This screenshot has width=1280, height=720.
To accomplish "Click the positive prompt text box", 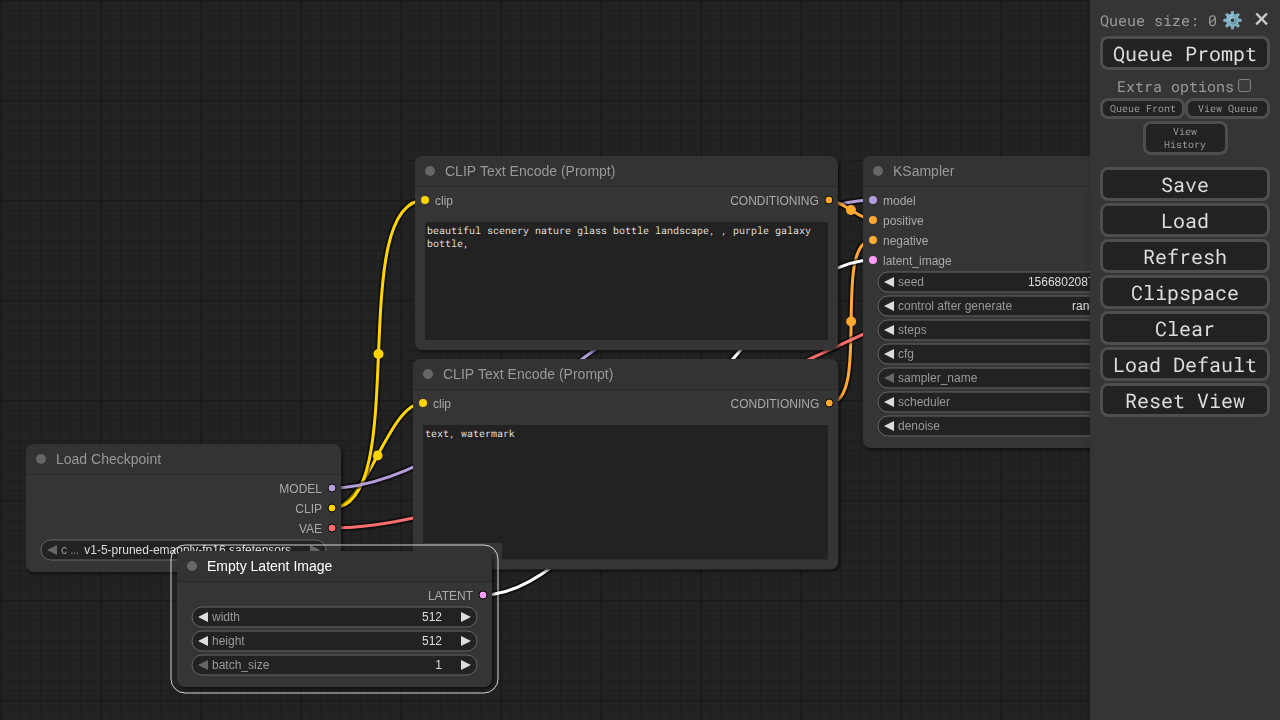I will coord(626,280).
